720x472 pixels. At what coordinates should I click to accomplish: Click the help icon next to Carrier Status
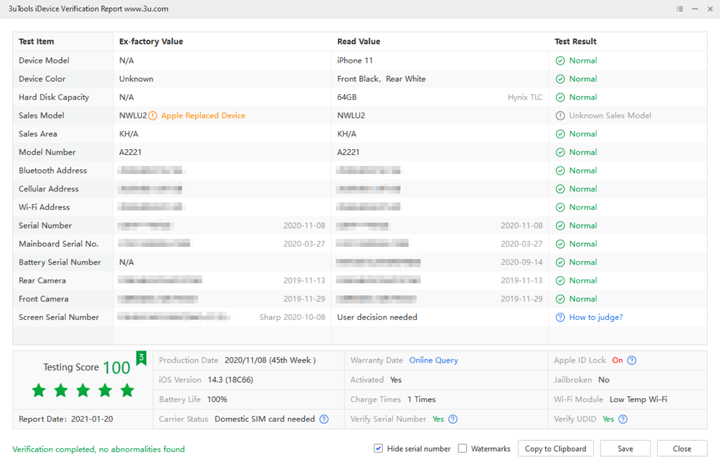324,419
